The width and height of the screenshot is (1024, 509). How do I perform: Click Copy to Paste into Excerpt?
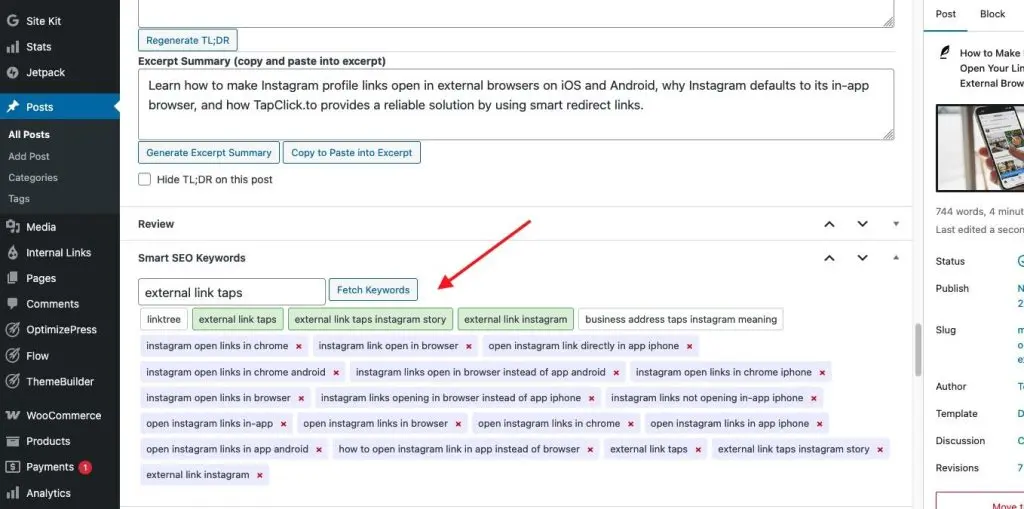[351, 152]
